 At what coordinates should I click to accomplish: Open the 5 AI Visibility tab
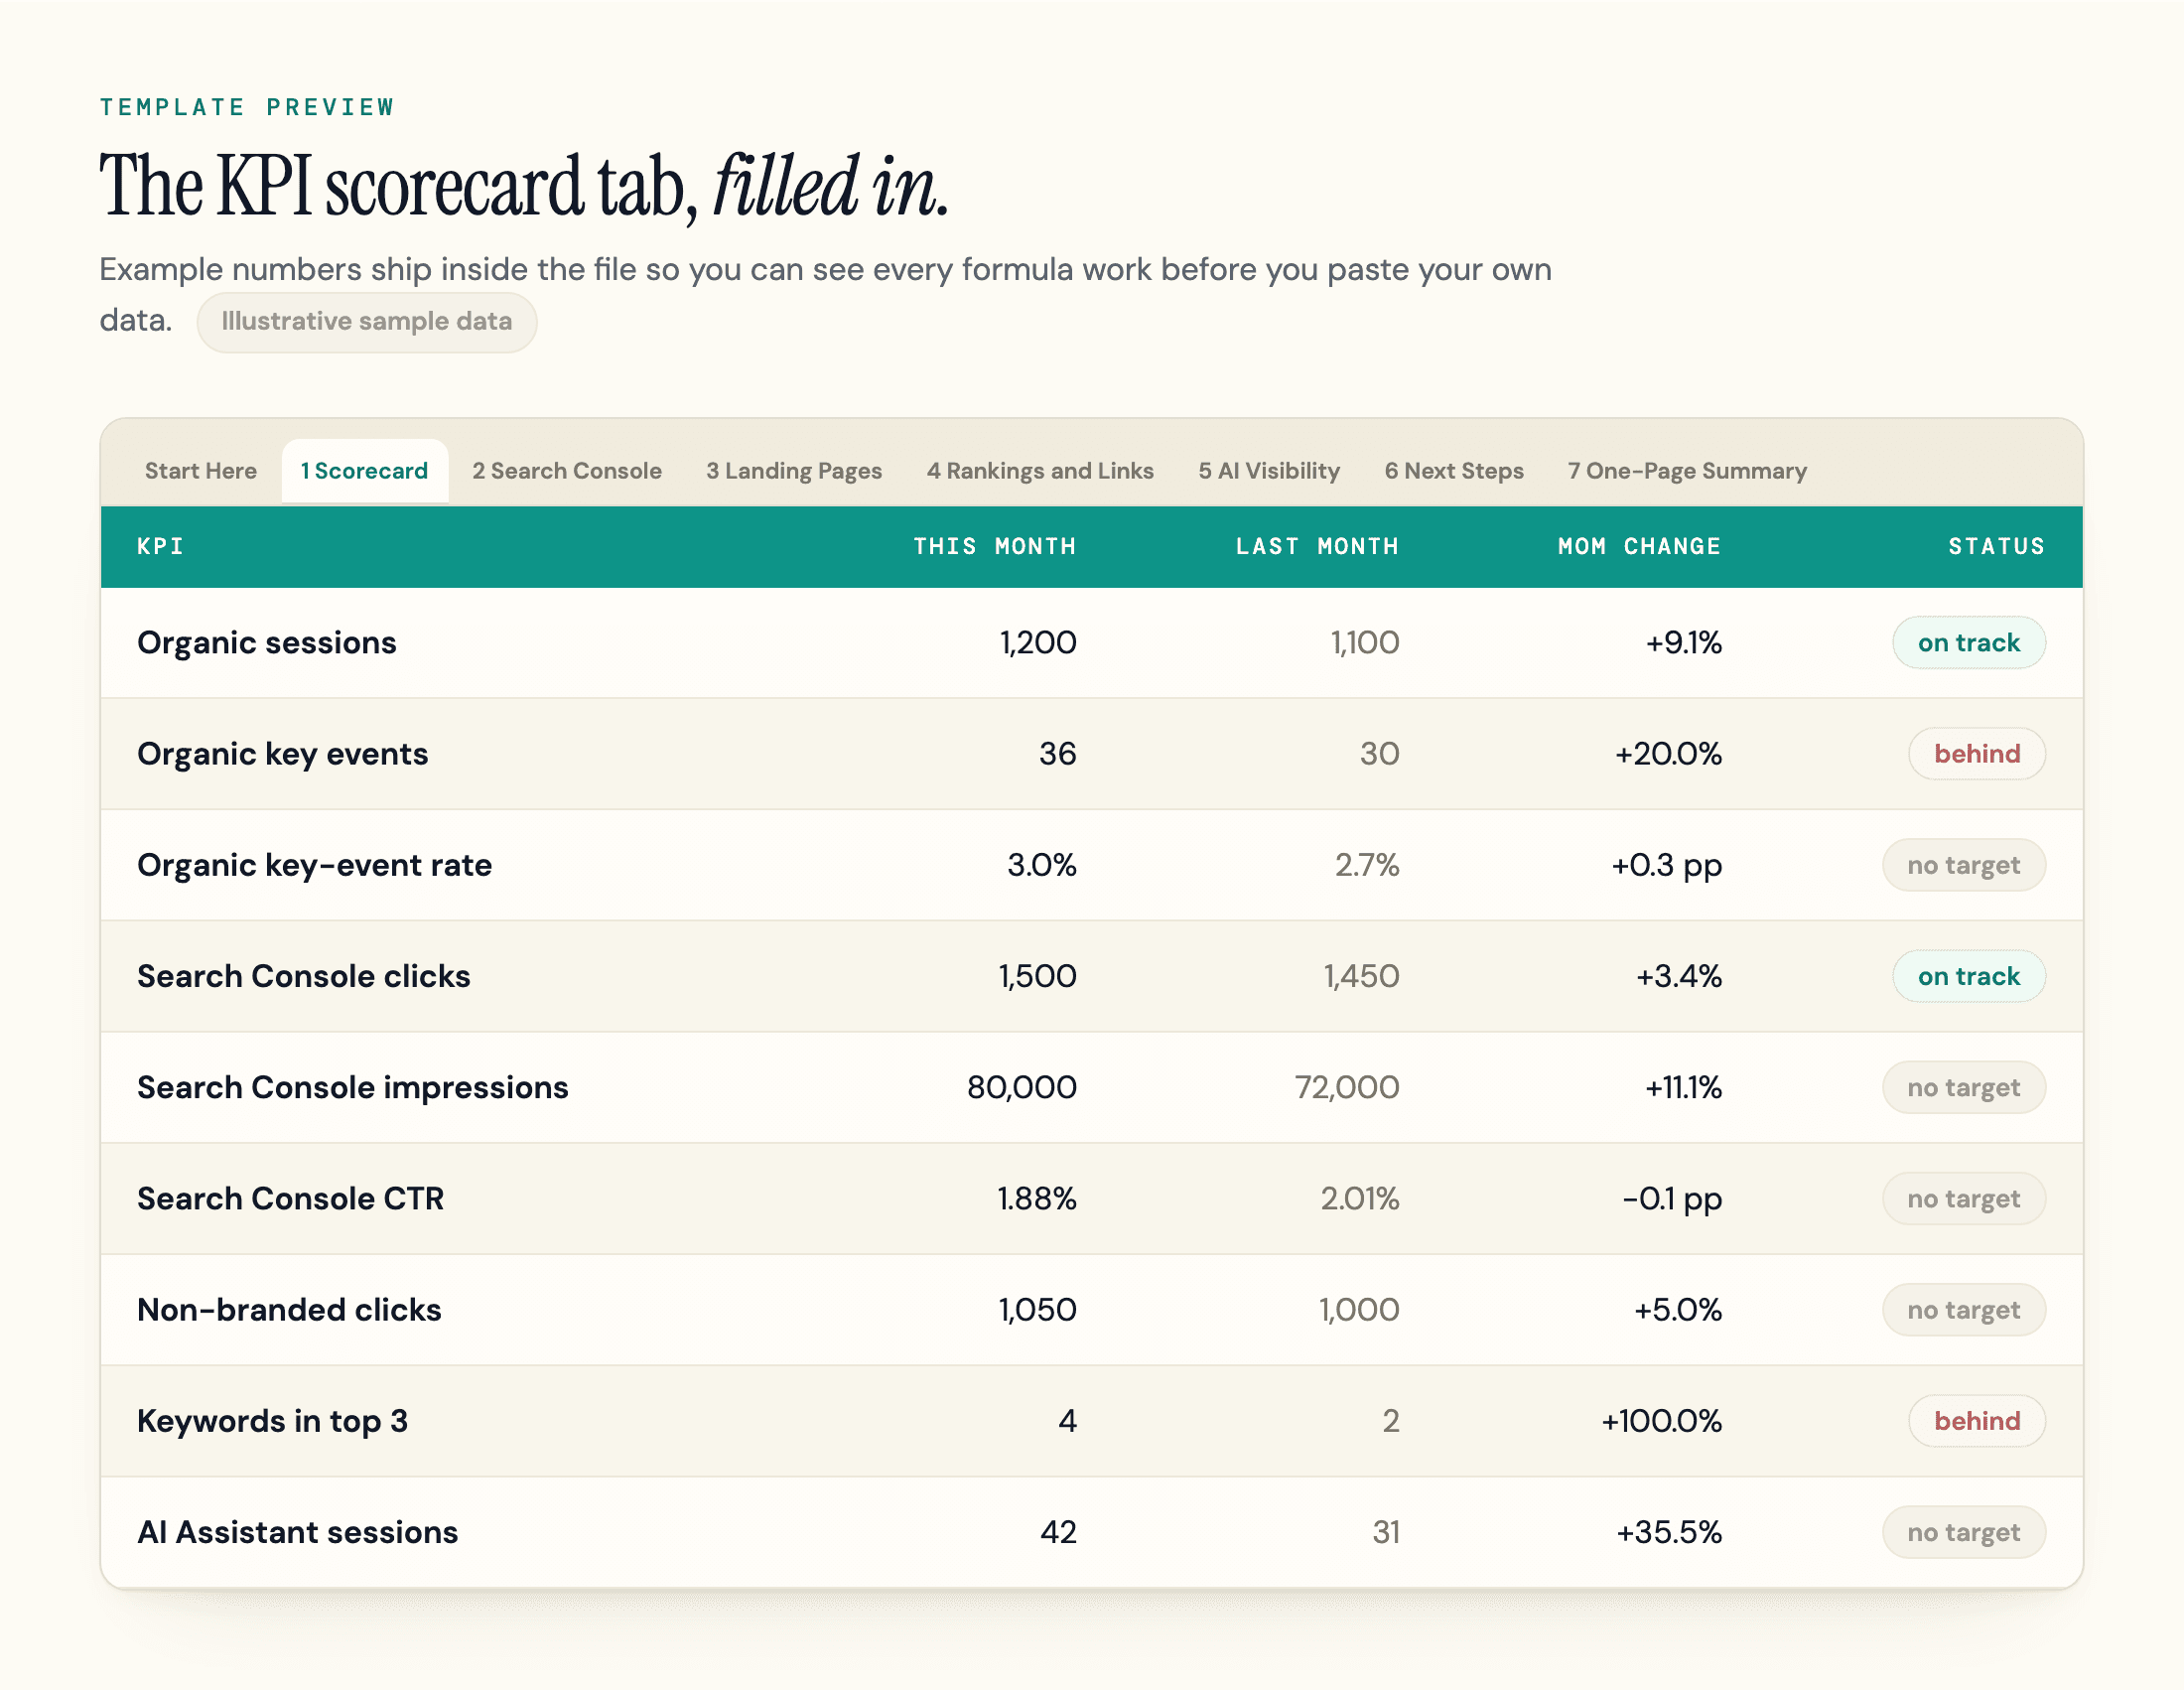[1269, 471]
